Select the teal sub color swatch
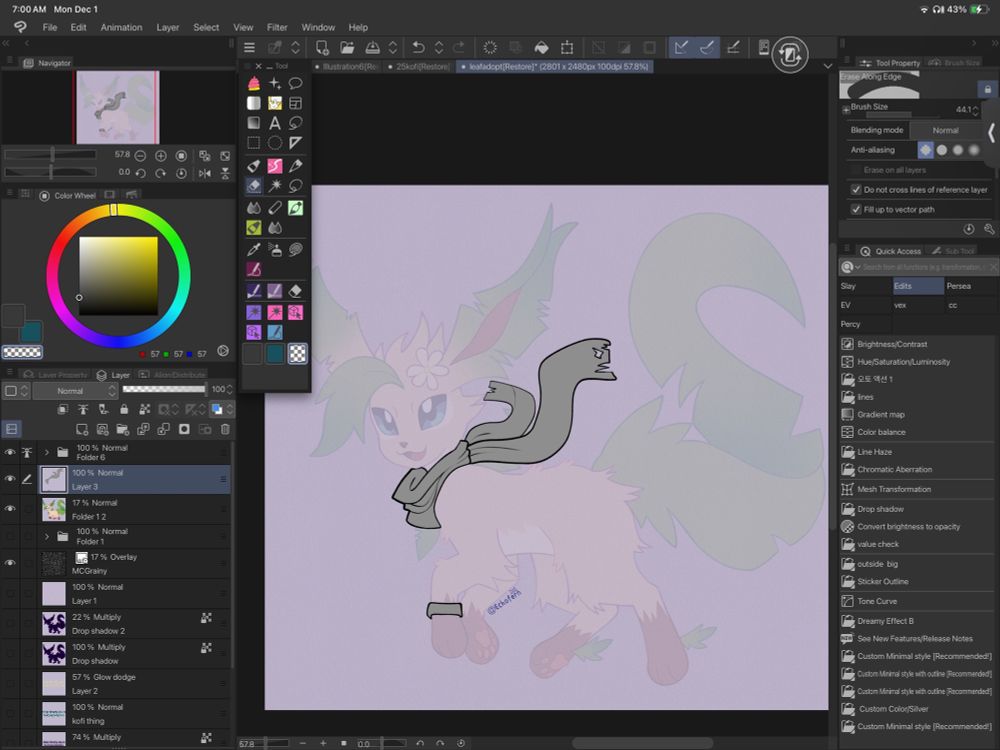Viewport: 1000px width, 750px height. click(x=31, y=332)
